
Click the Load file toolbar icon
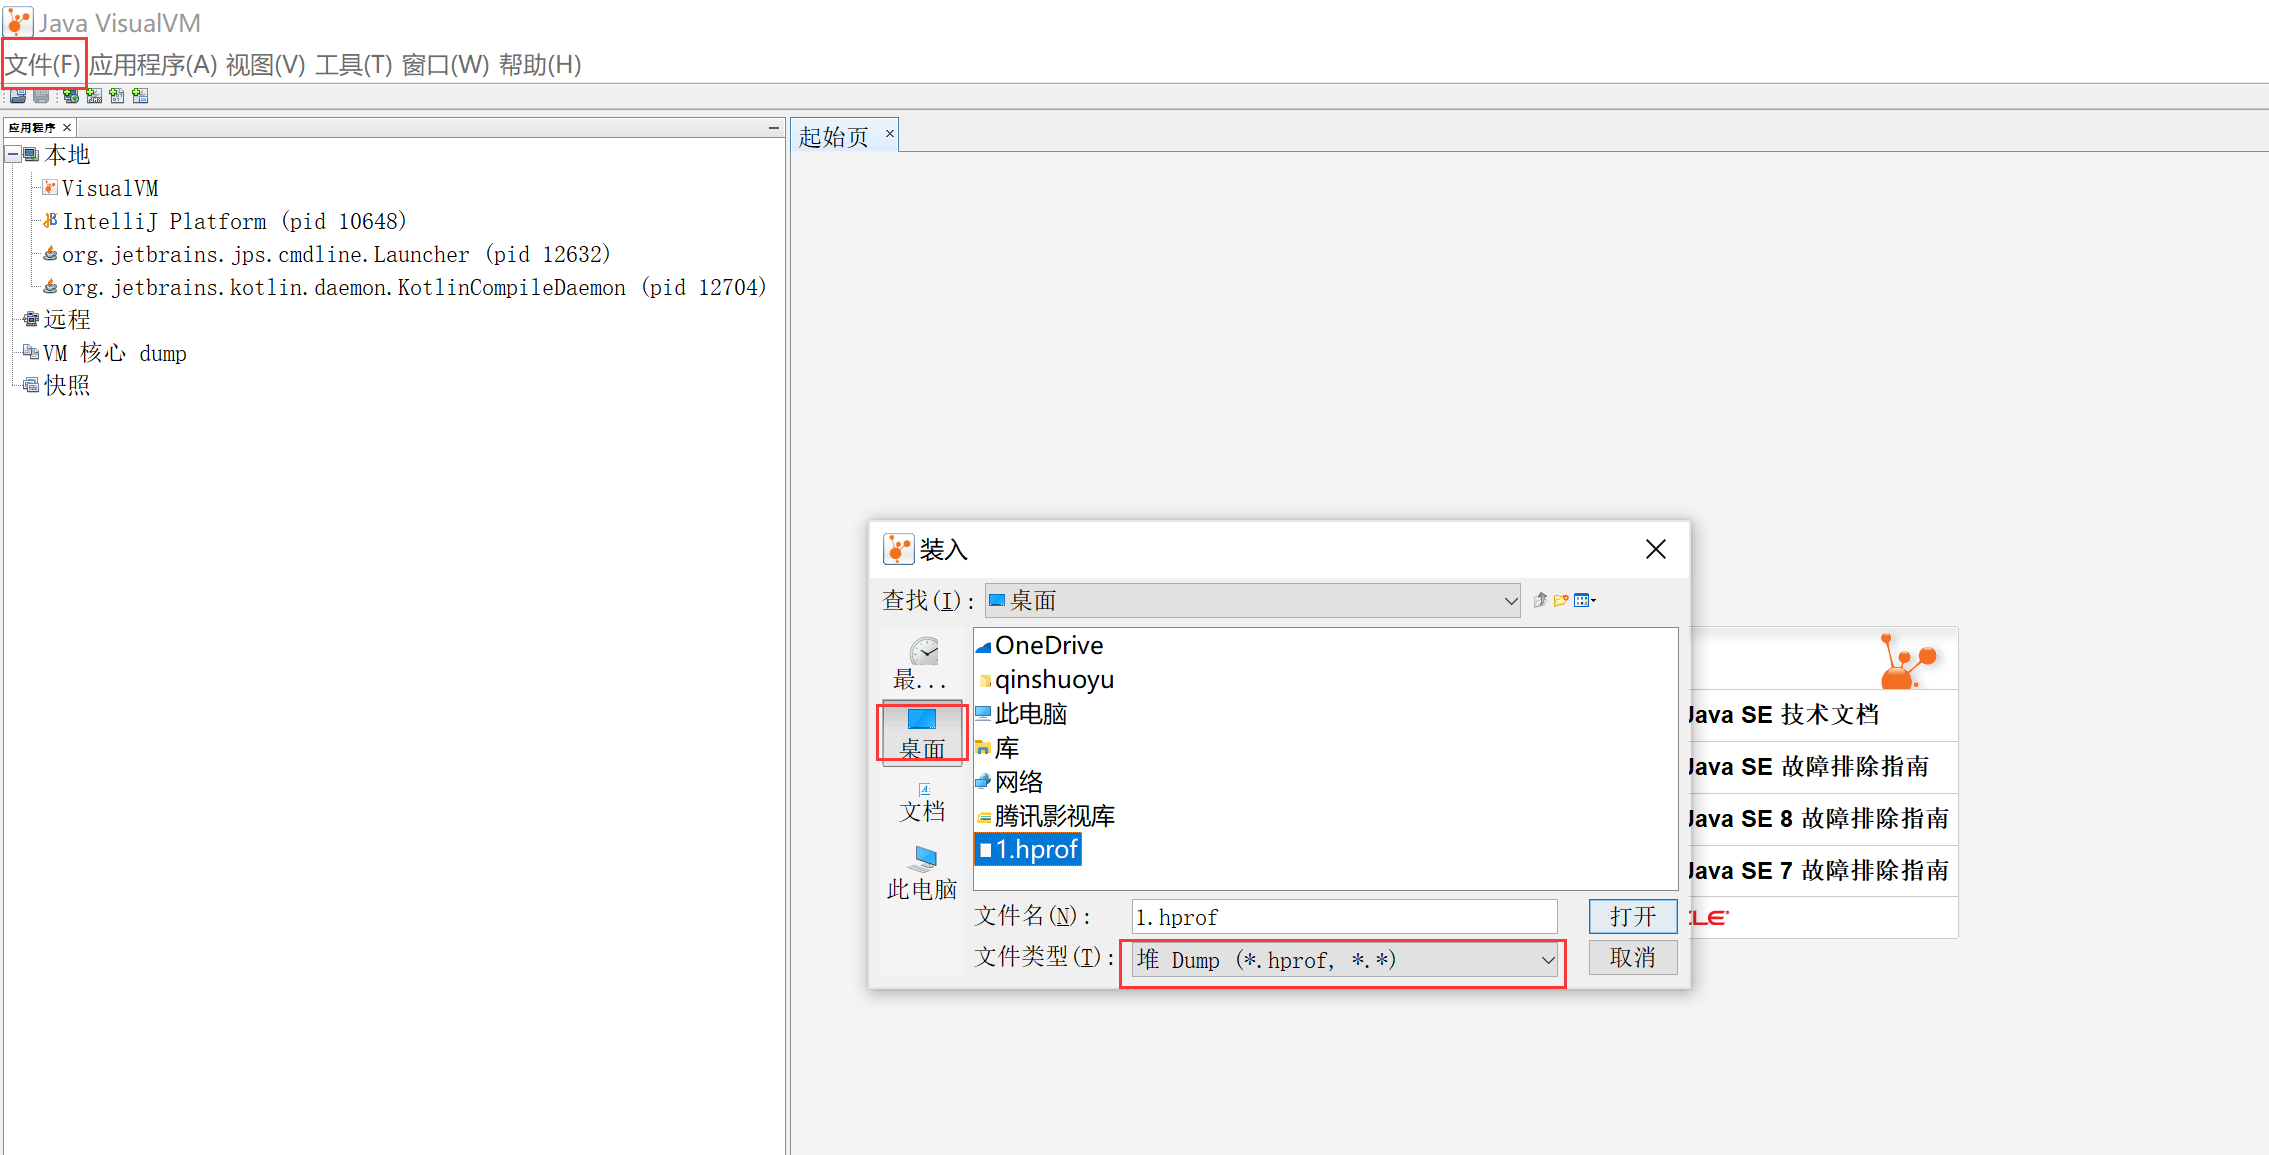click(18, 96)
